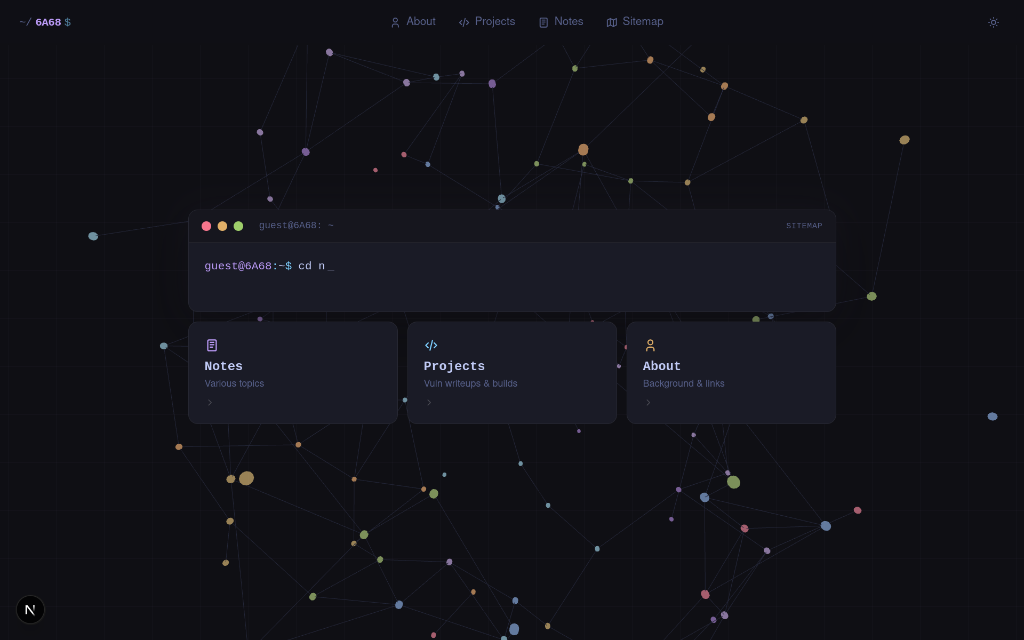Open the About nav link
1024x640 pixels.
point(413,22)
